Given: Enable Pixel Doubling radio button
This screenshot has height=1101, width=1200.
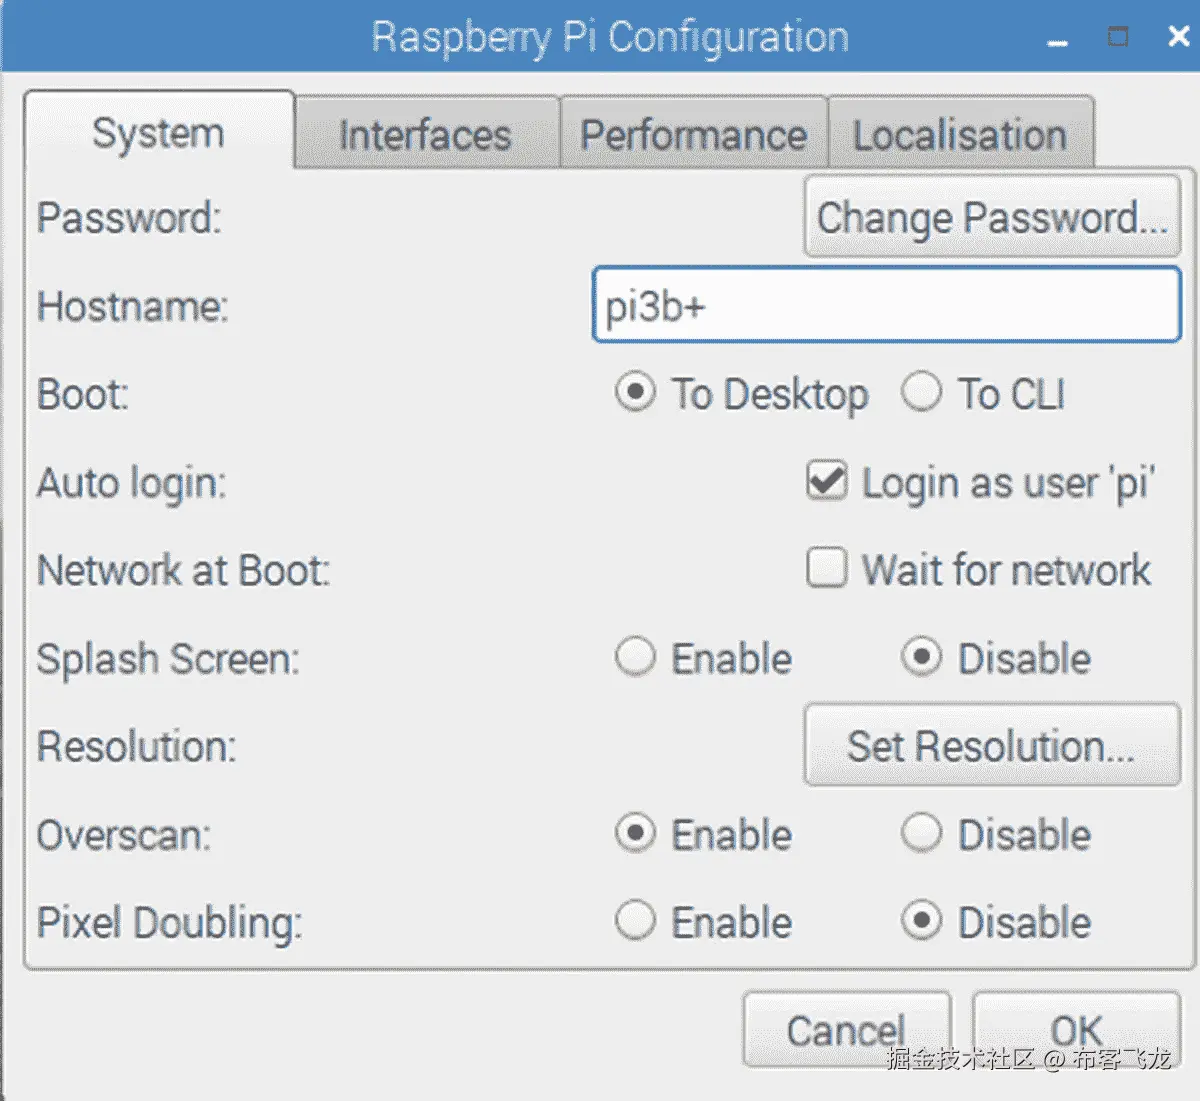Looking at the screenshot, I should 636,921.
